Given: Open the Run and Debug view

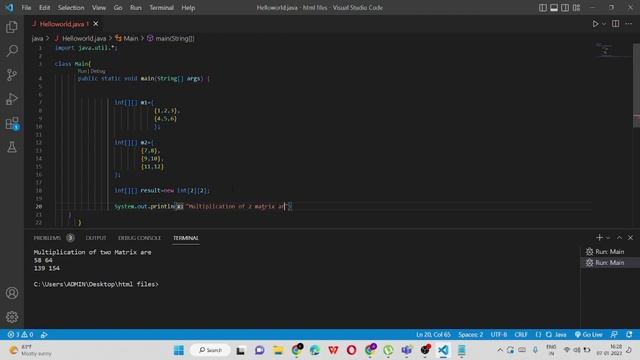Looking at the screenshot, I should pos(12,99).
